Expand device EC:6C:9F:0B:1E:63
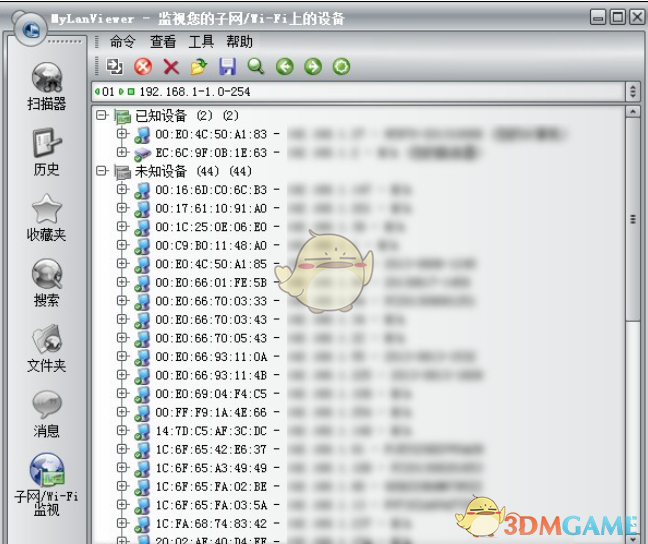 122,152
